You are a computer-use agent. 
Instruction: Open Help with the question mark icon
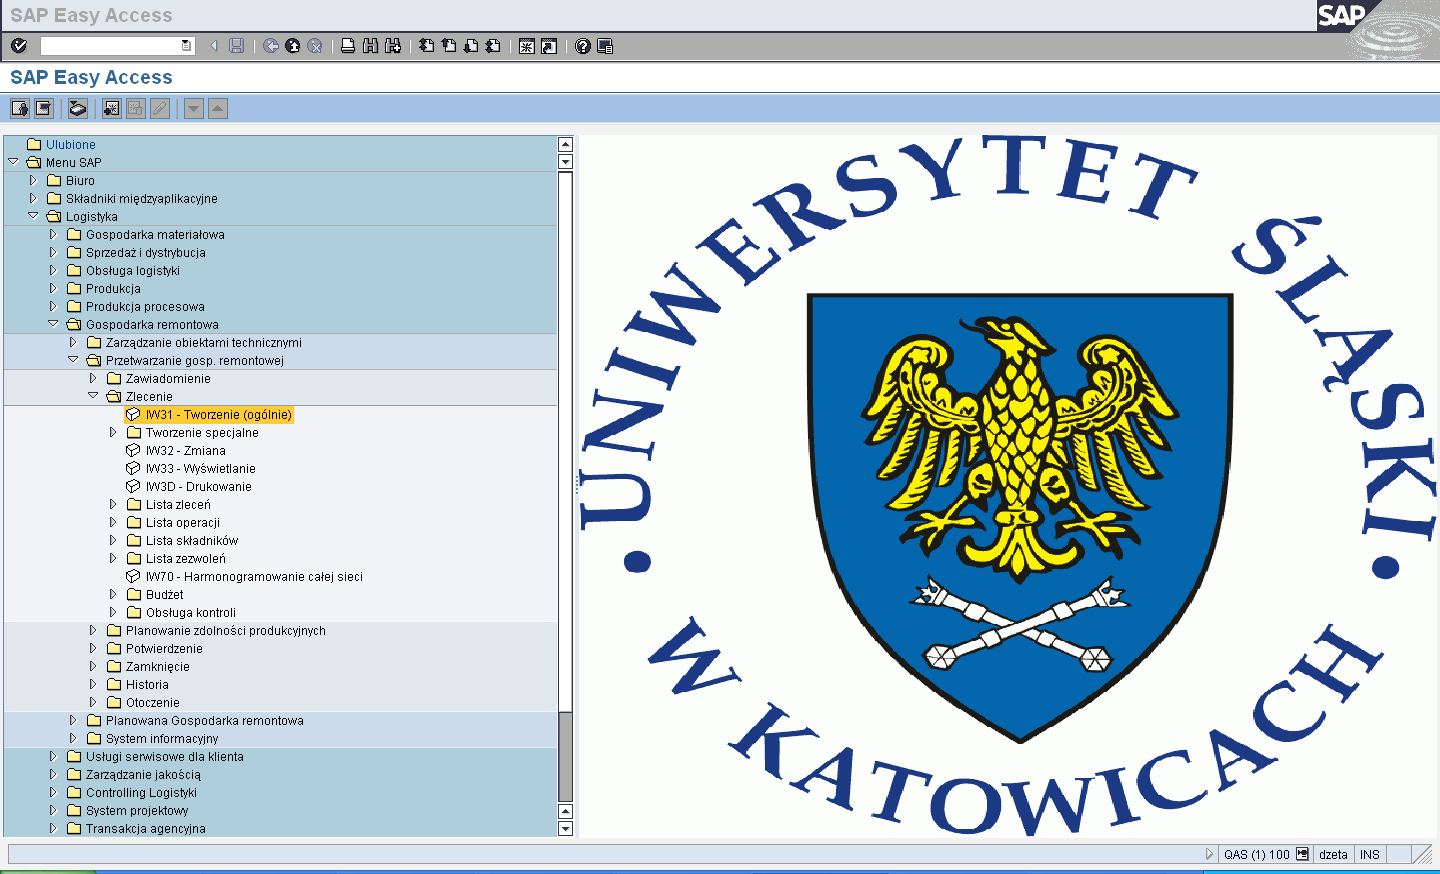point(583,46)
